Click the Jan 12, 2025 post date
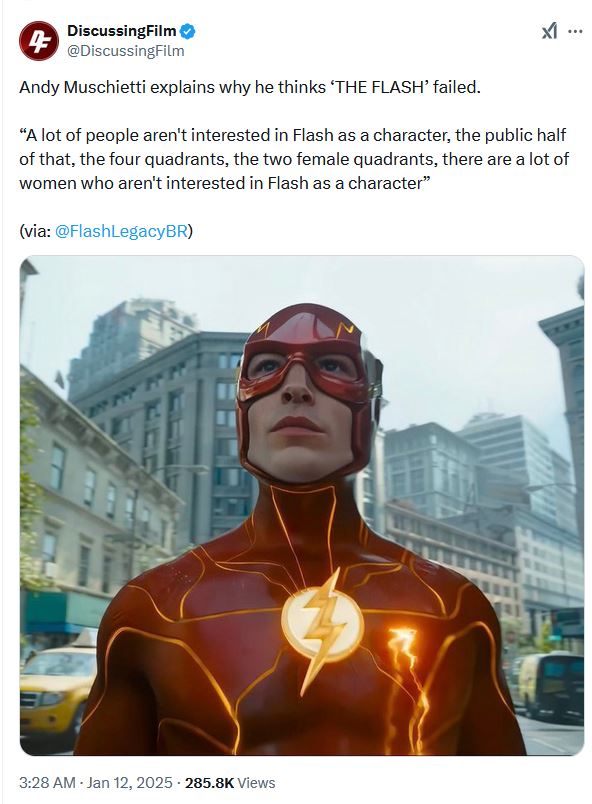The height and width of the screenshot is (804, 592). pos(130,783)
